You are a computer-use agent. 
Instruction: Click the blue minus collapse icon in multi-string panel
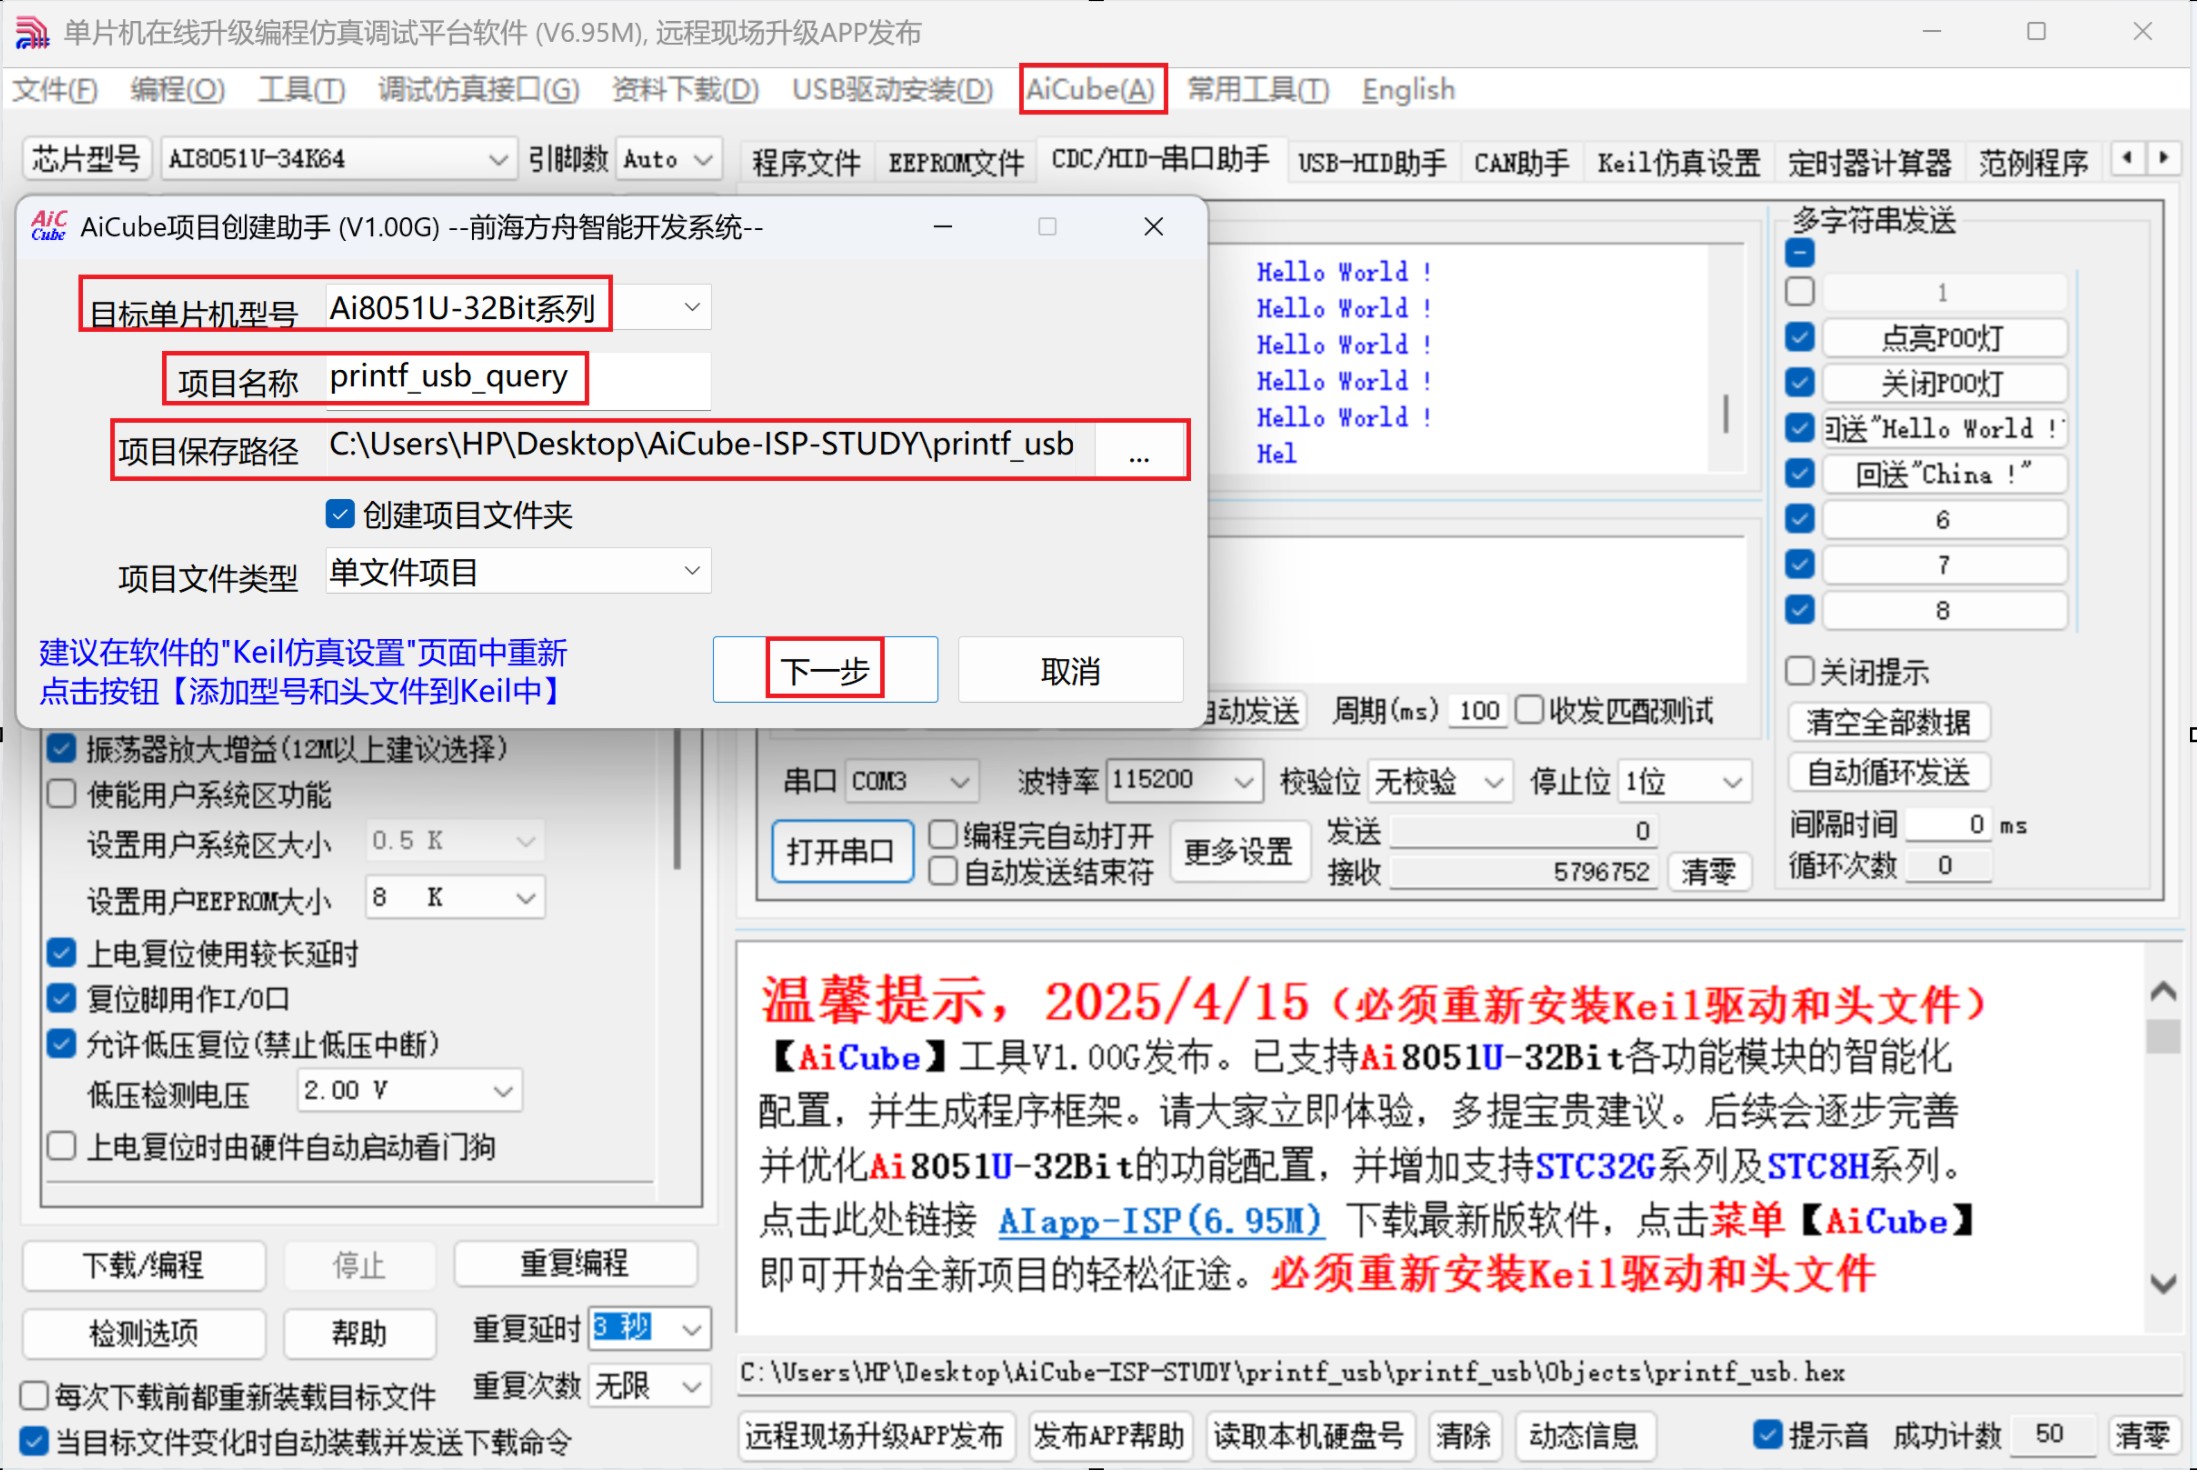point(1799,252)
